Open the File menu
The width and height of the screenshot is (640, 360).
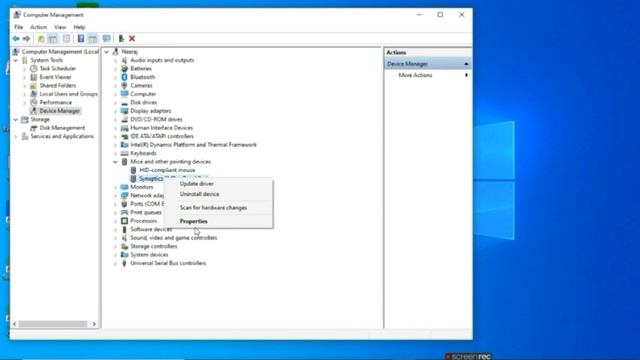[18, 27]
